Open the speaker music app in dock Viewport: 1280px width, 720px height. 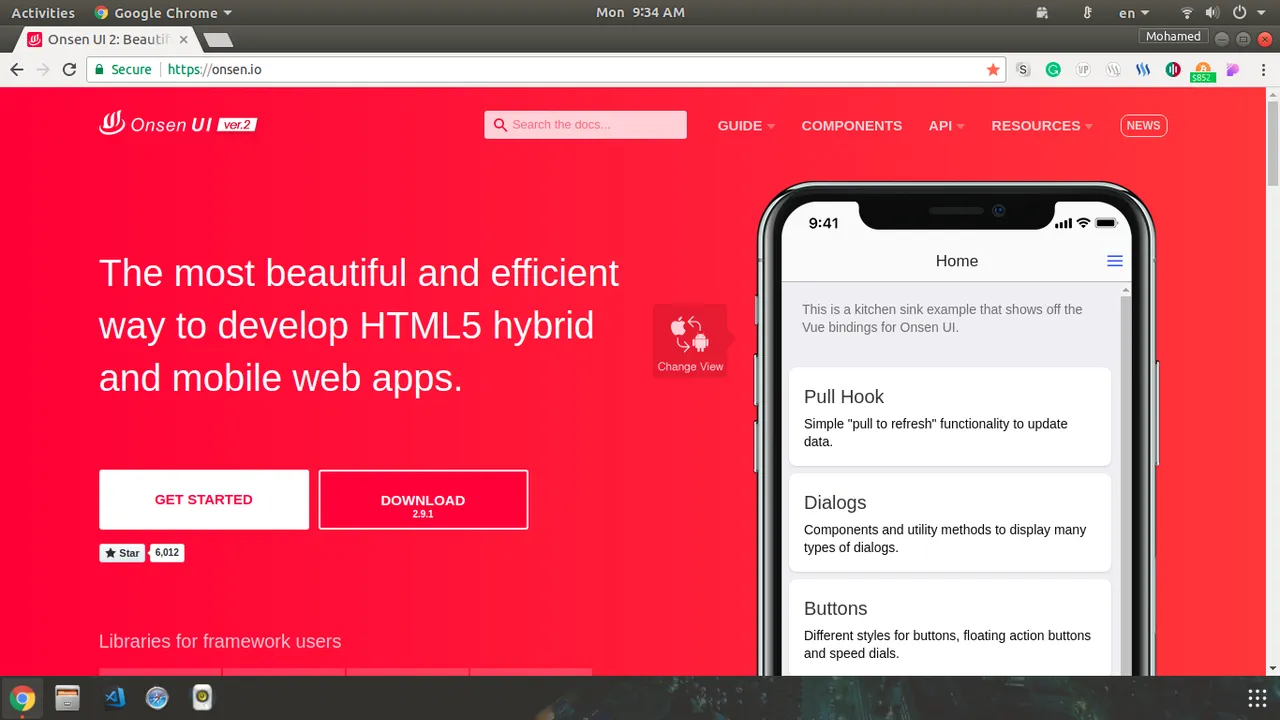tap(202, 697)
